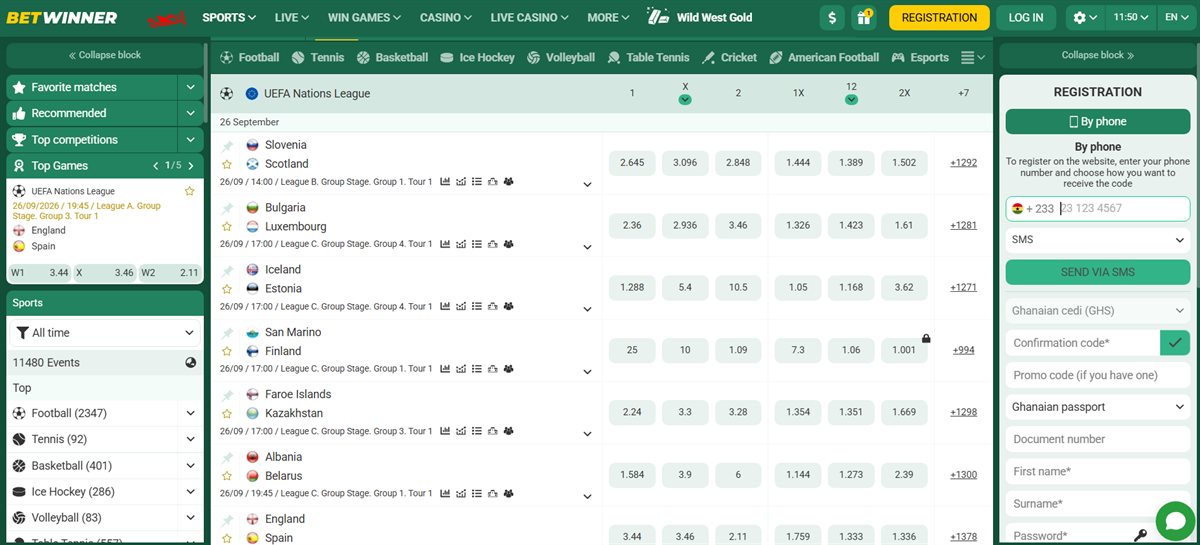
Task: Open list icon for Slovenia vs Scotland
Action: pyautogui.click(x=476, y=182)
